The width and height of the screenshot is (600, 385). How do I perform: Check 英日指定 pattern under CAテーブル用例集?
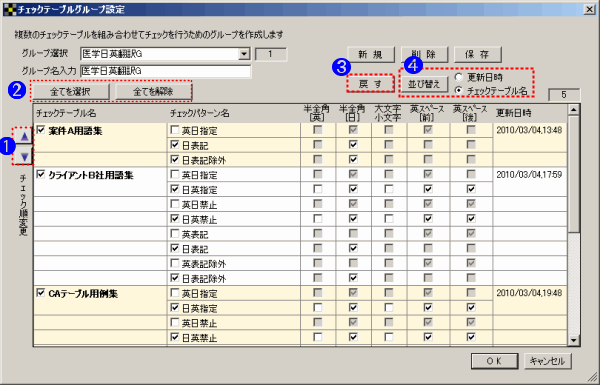(x=175, y=293)
